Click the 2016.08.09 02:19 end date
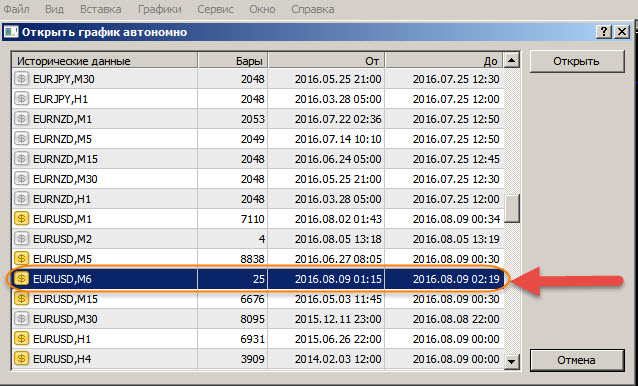 point(456,279)
